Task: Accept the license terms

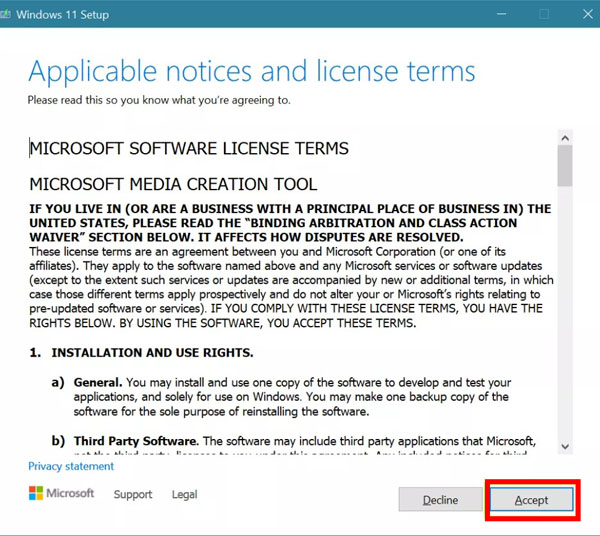Action: (532, 499)
